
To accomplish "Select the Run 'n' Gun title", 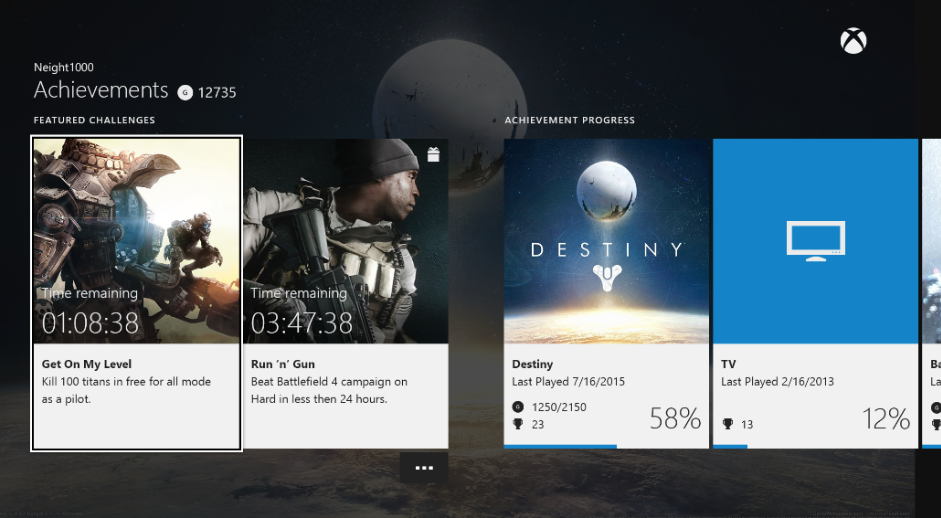I will coord(283,364).
